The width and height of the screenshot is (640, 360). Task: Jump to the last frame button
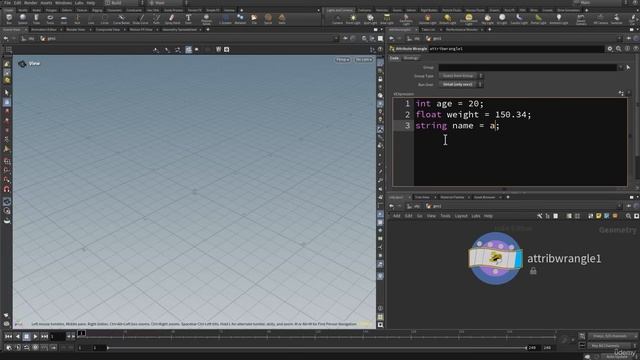tap(44, 336)
